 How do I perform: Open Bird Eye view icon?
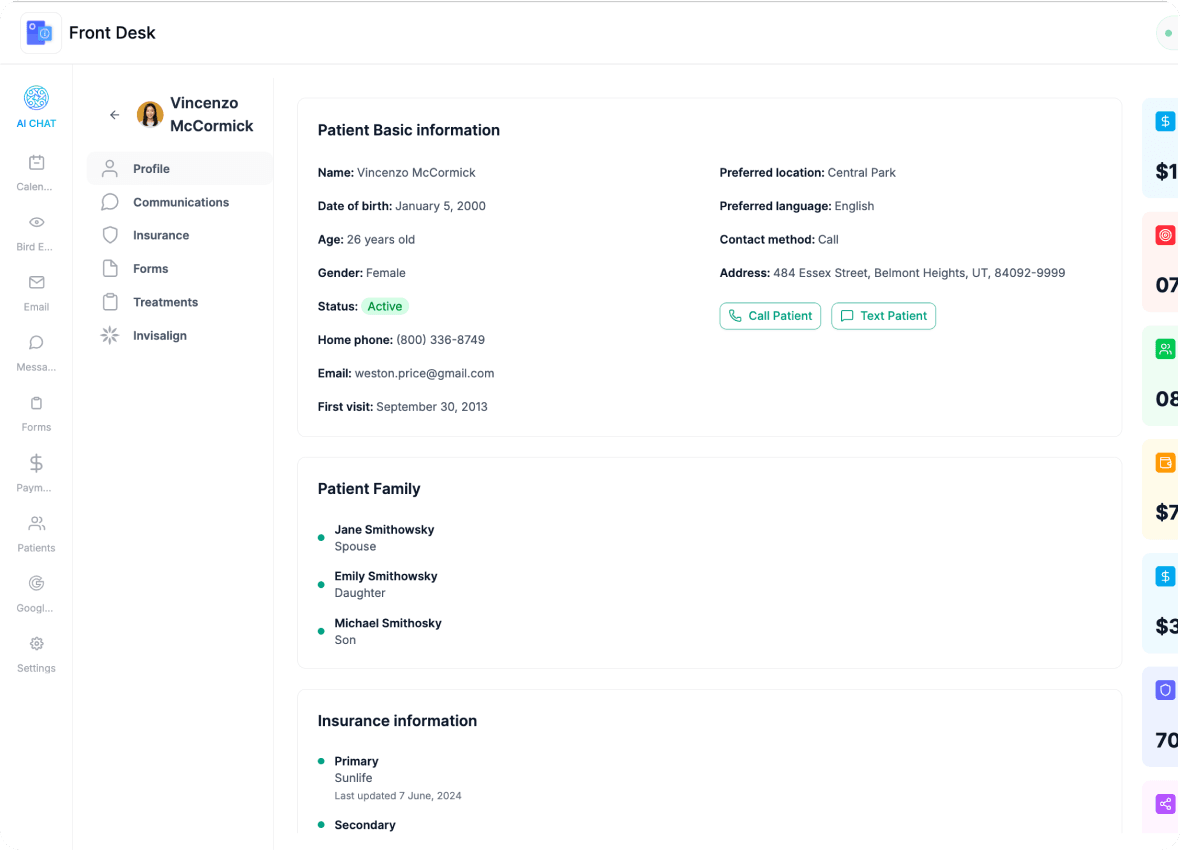point(36,223)
